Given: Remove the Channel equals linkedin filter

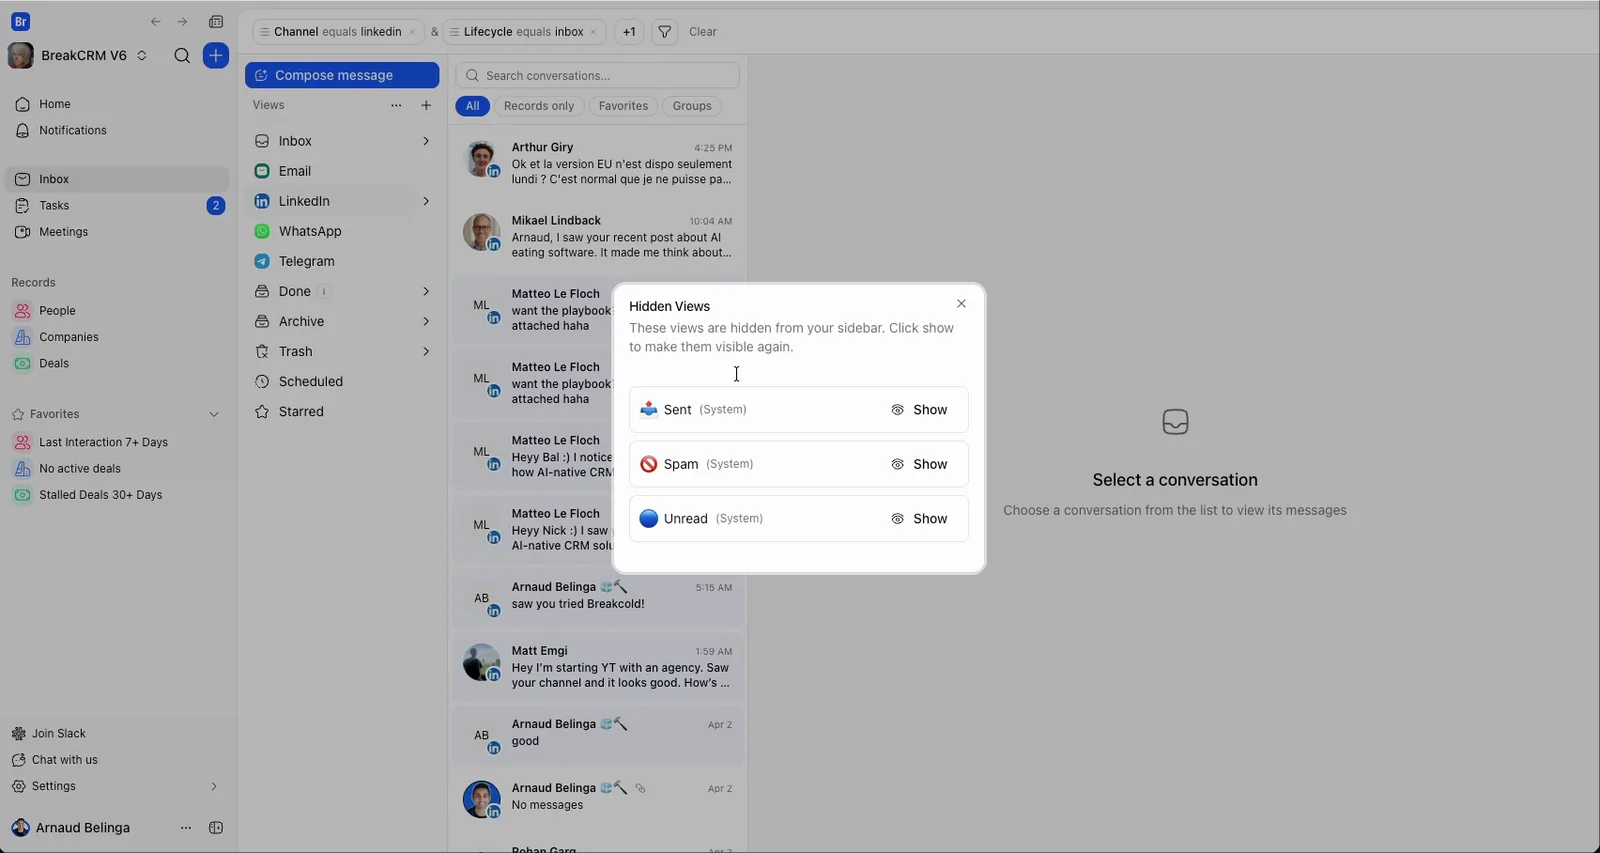Looking at the screenshot, I should click(x=412, y=32).
